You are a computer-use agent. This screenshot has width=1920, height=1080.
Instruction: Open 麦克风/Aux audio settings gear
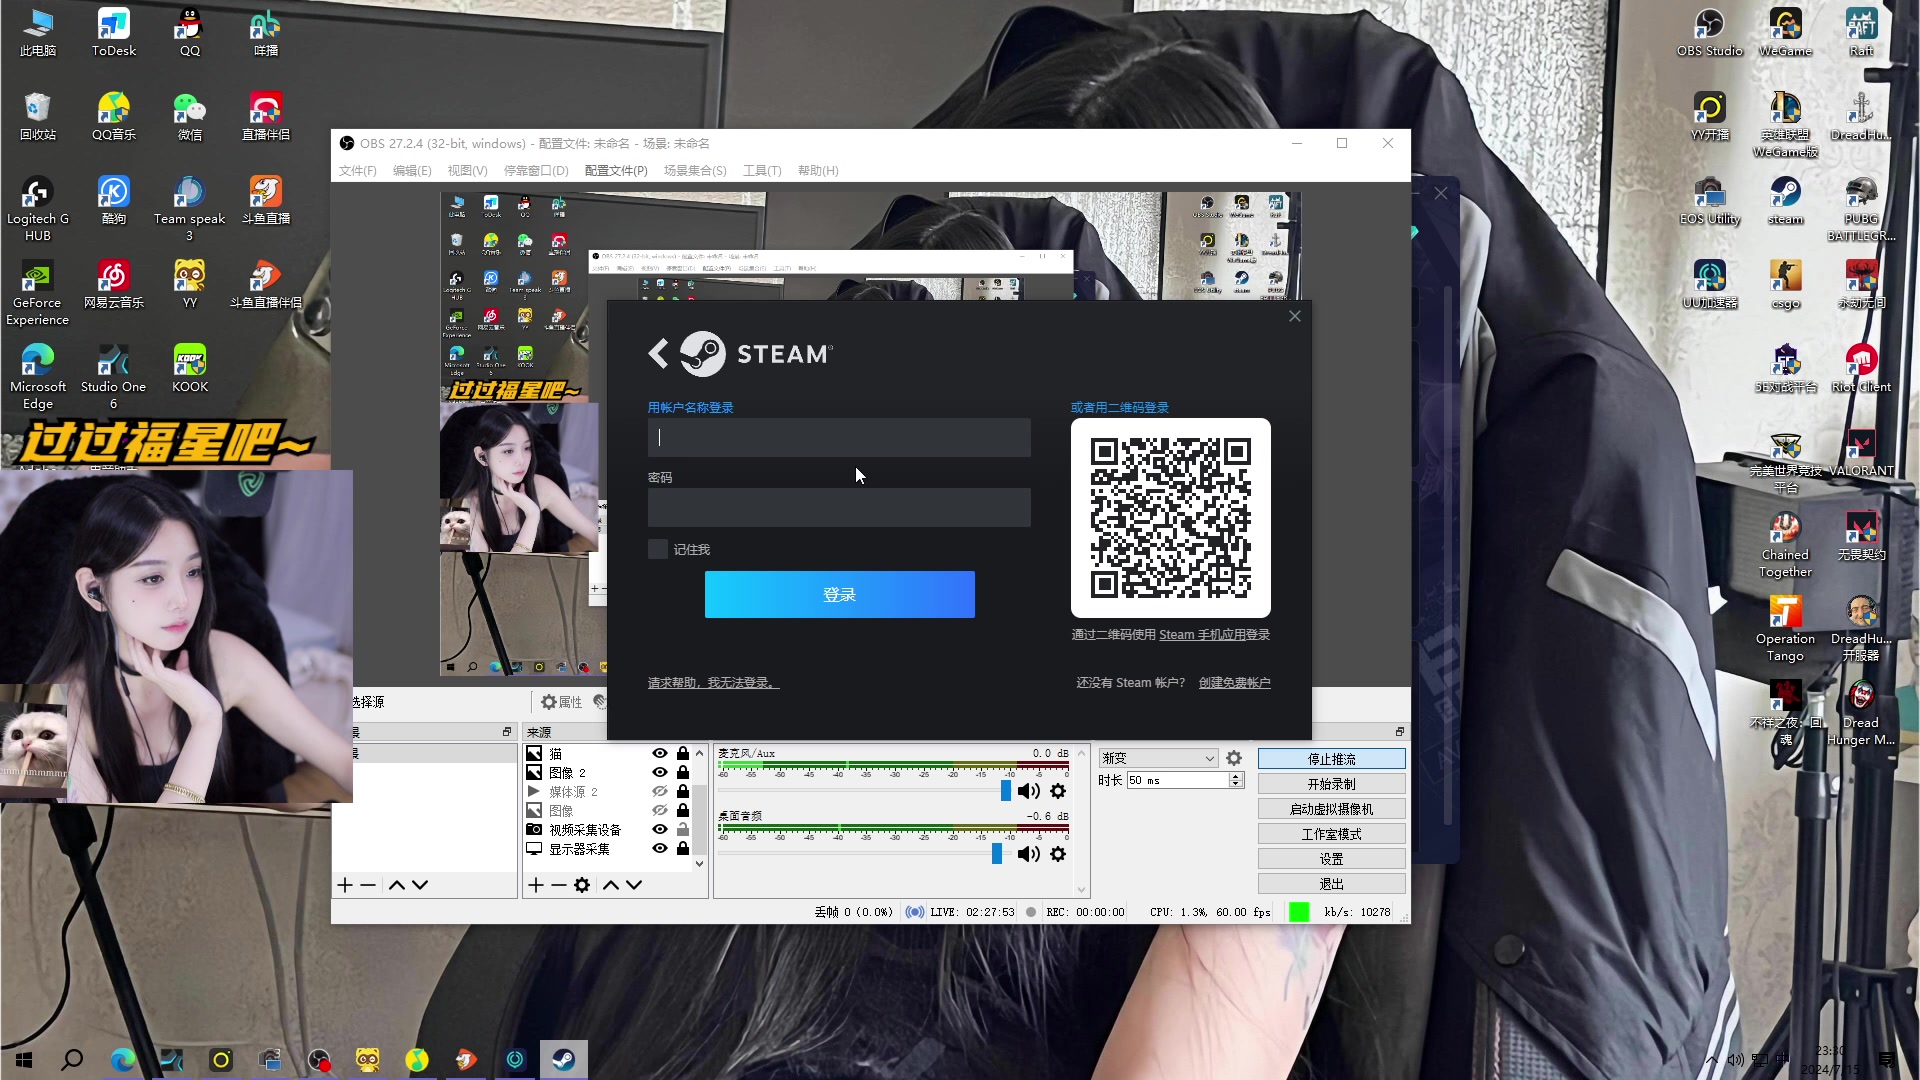(1058, 792)
